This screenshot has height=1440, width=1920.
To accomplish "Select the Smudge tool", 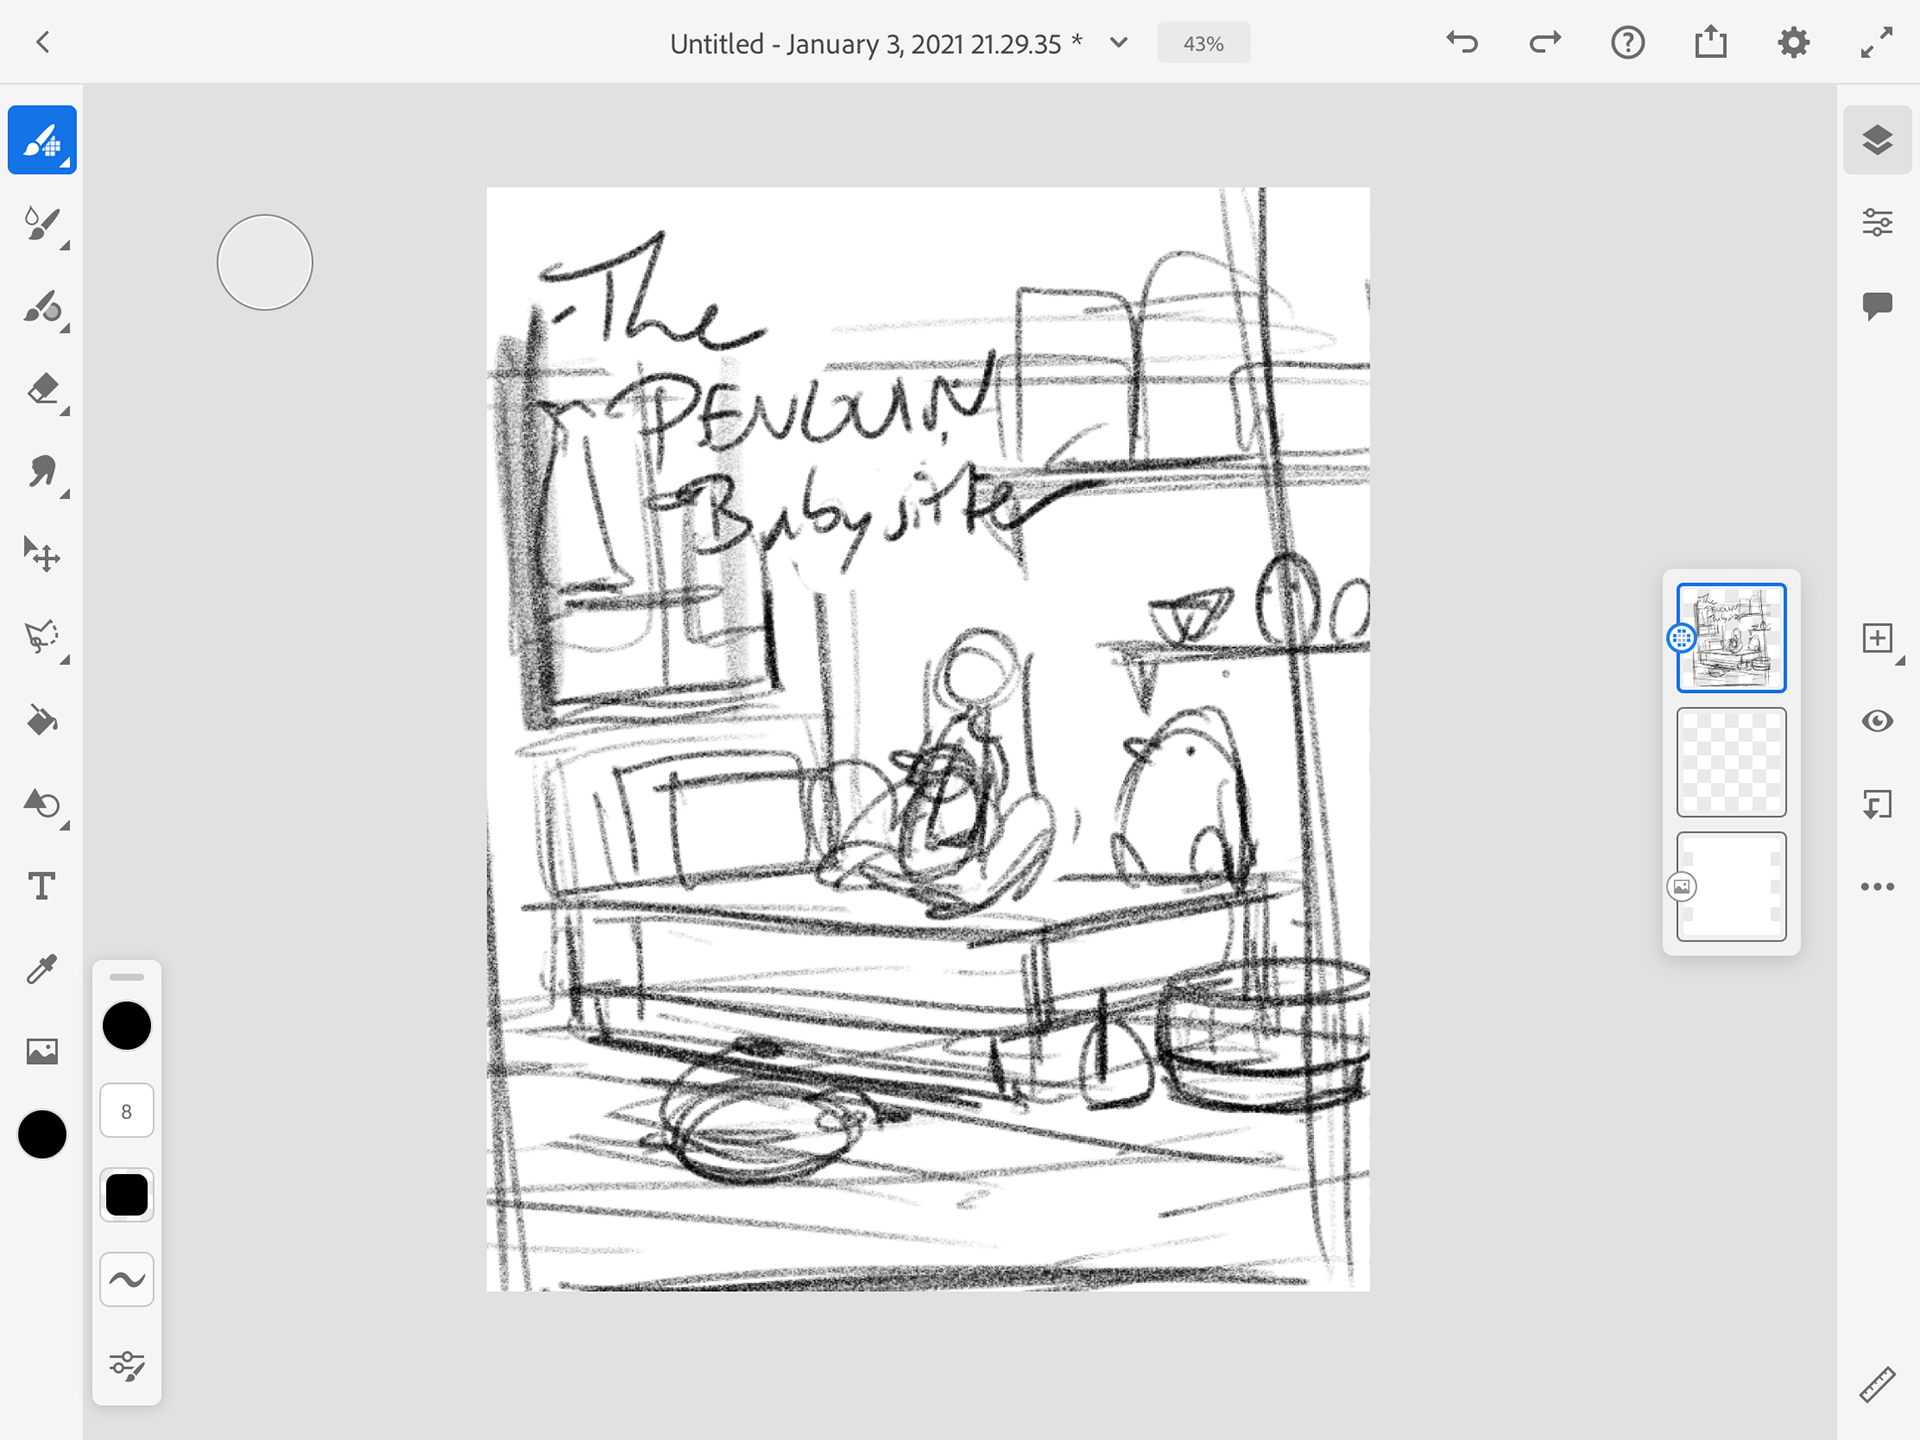I will coord(42,472).
